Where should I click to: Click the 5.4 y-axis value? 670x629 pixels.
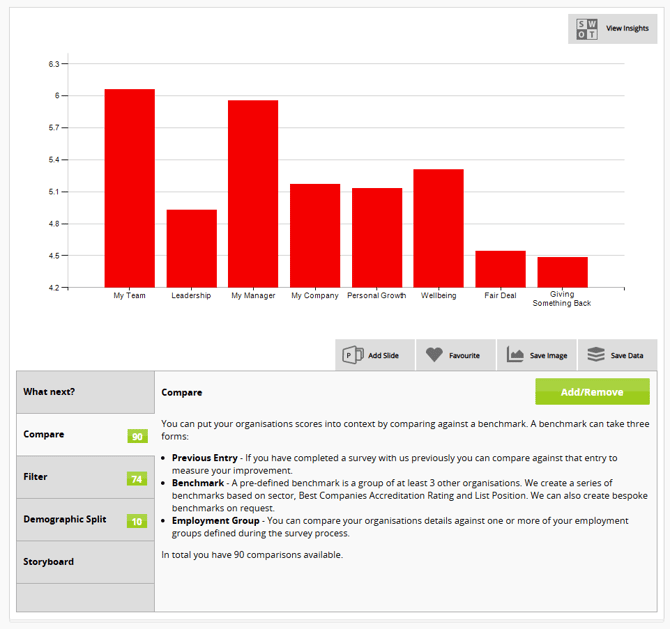click(x=54, y=160)
